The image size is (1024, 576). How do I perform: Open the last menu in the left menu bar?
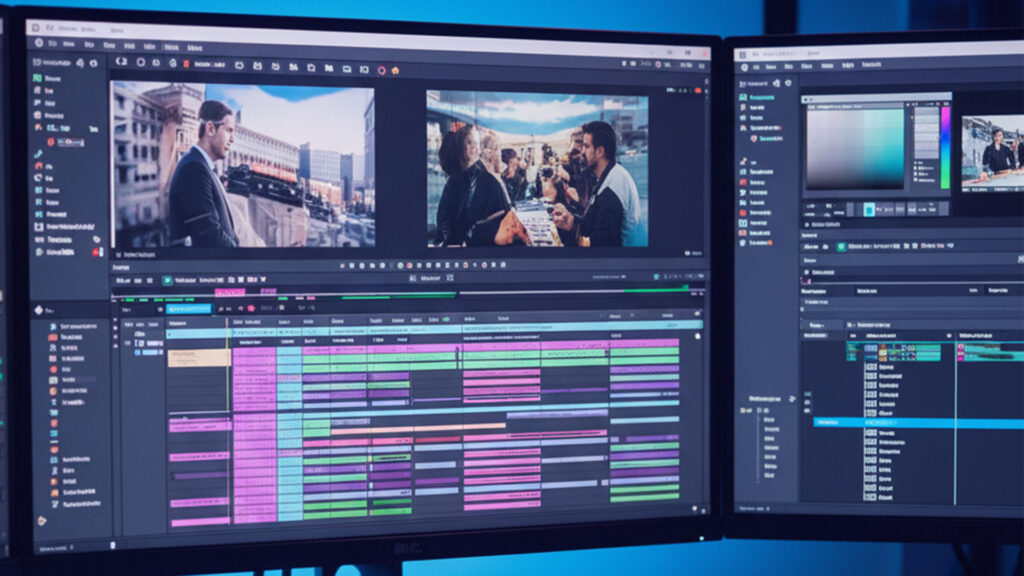(x=194, y=46)
